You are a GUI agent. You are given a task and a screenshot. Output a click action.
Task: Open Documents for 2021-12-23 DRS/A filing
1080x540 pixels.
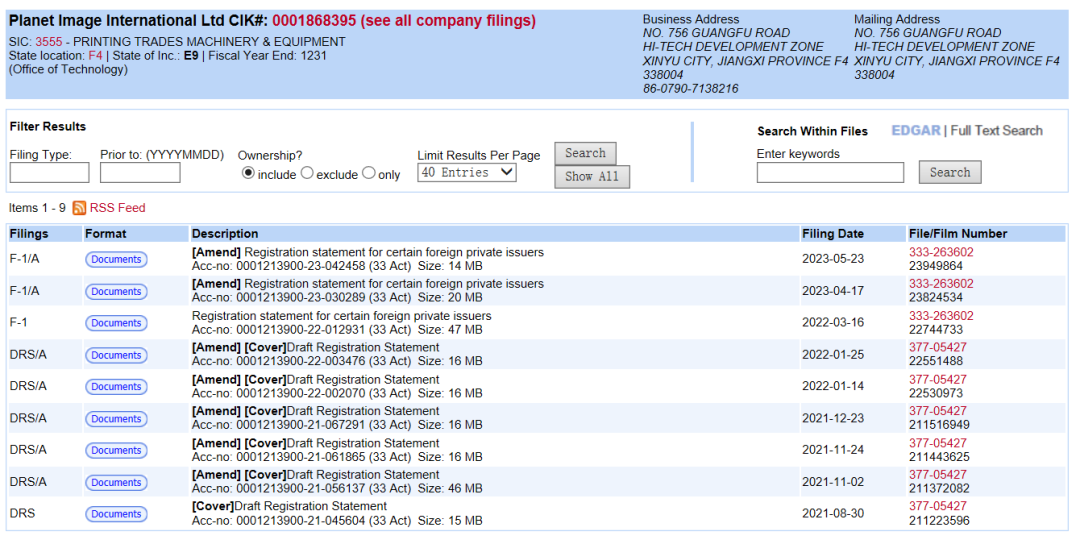tap(116, 419)
